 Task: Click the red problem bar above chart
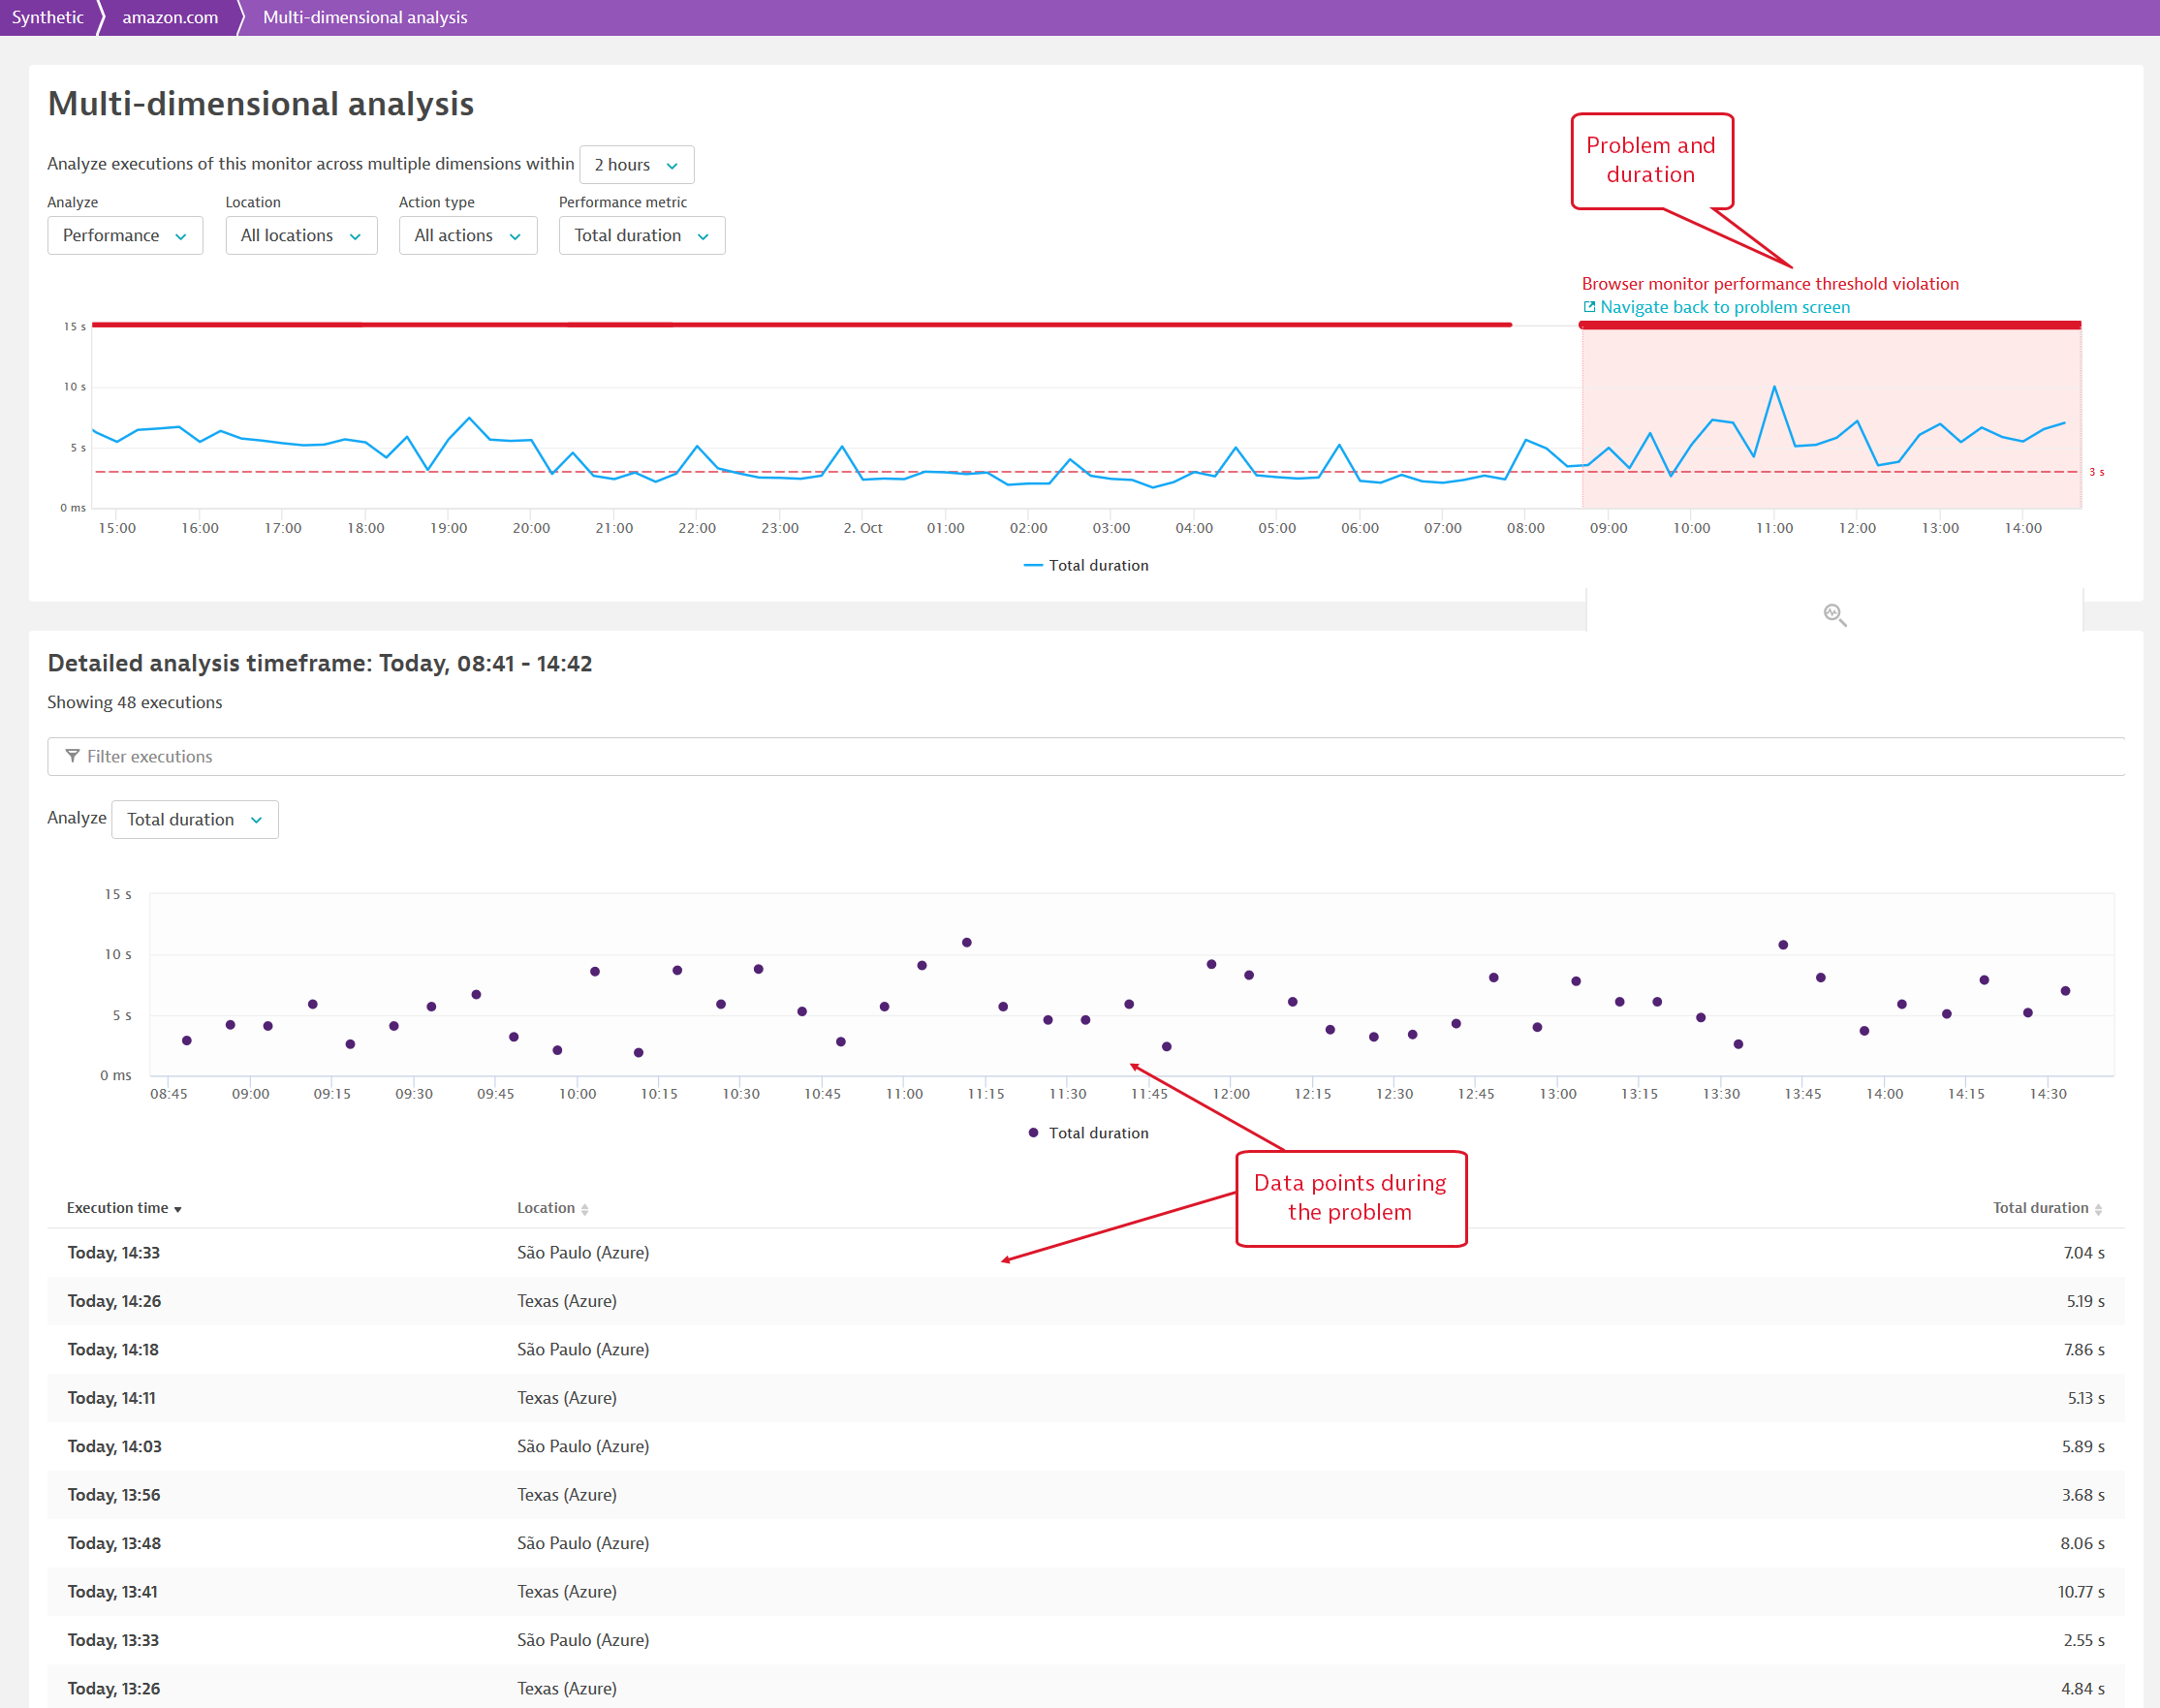click(x=1830, y=324)
